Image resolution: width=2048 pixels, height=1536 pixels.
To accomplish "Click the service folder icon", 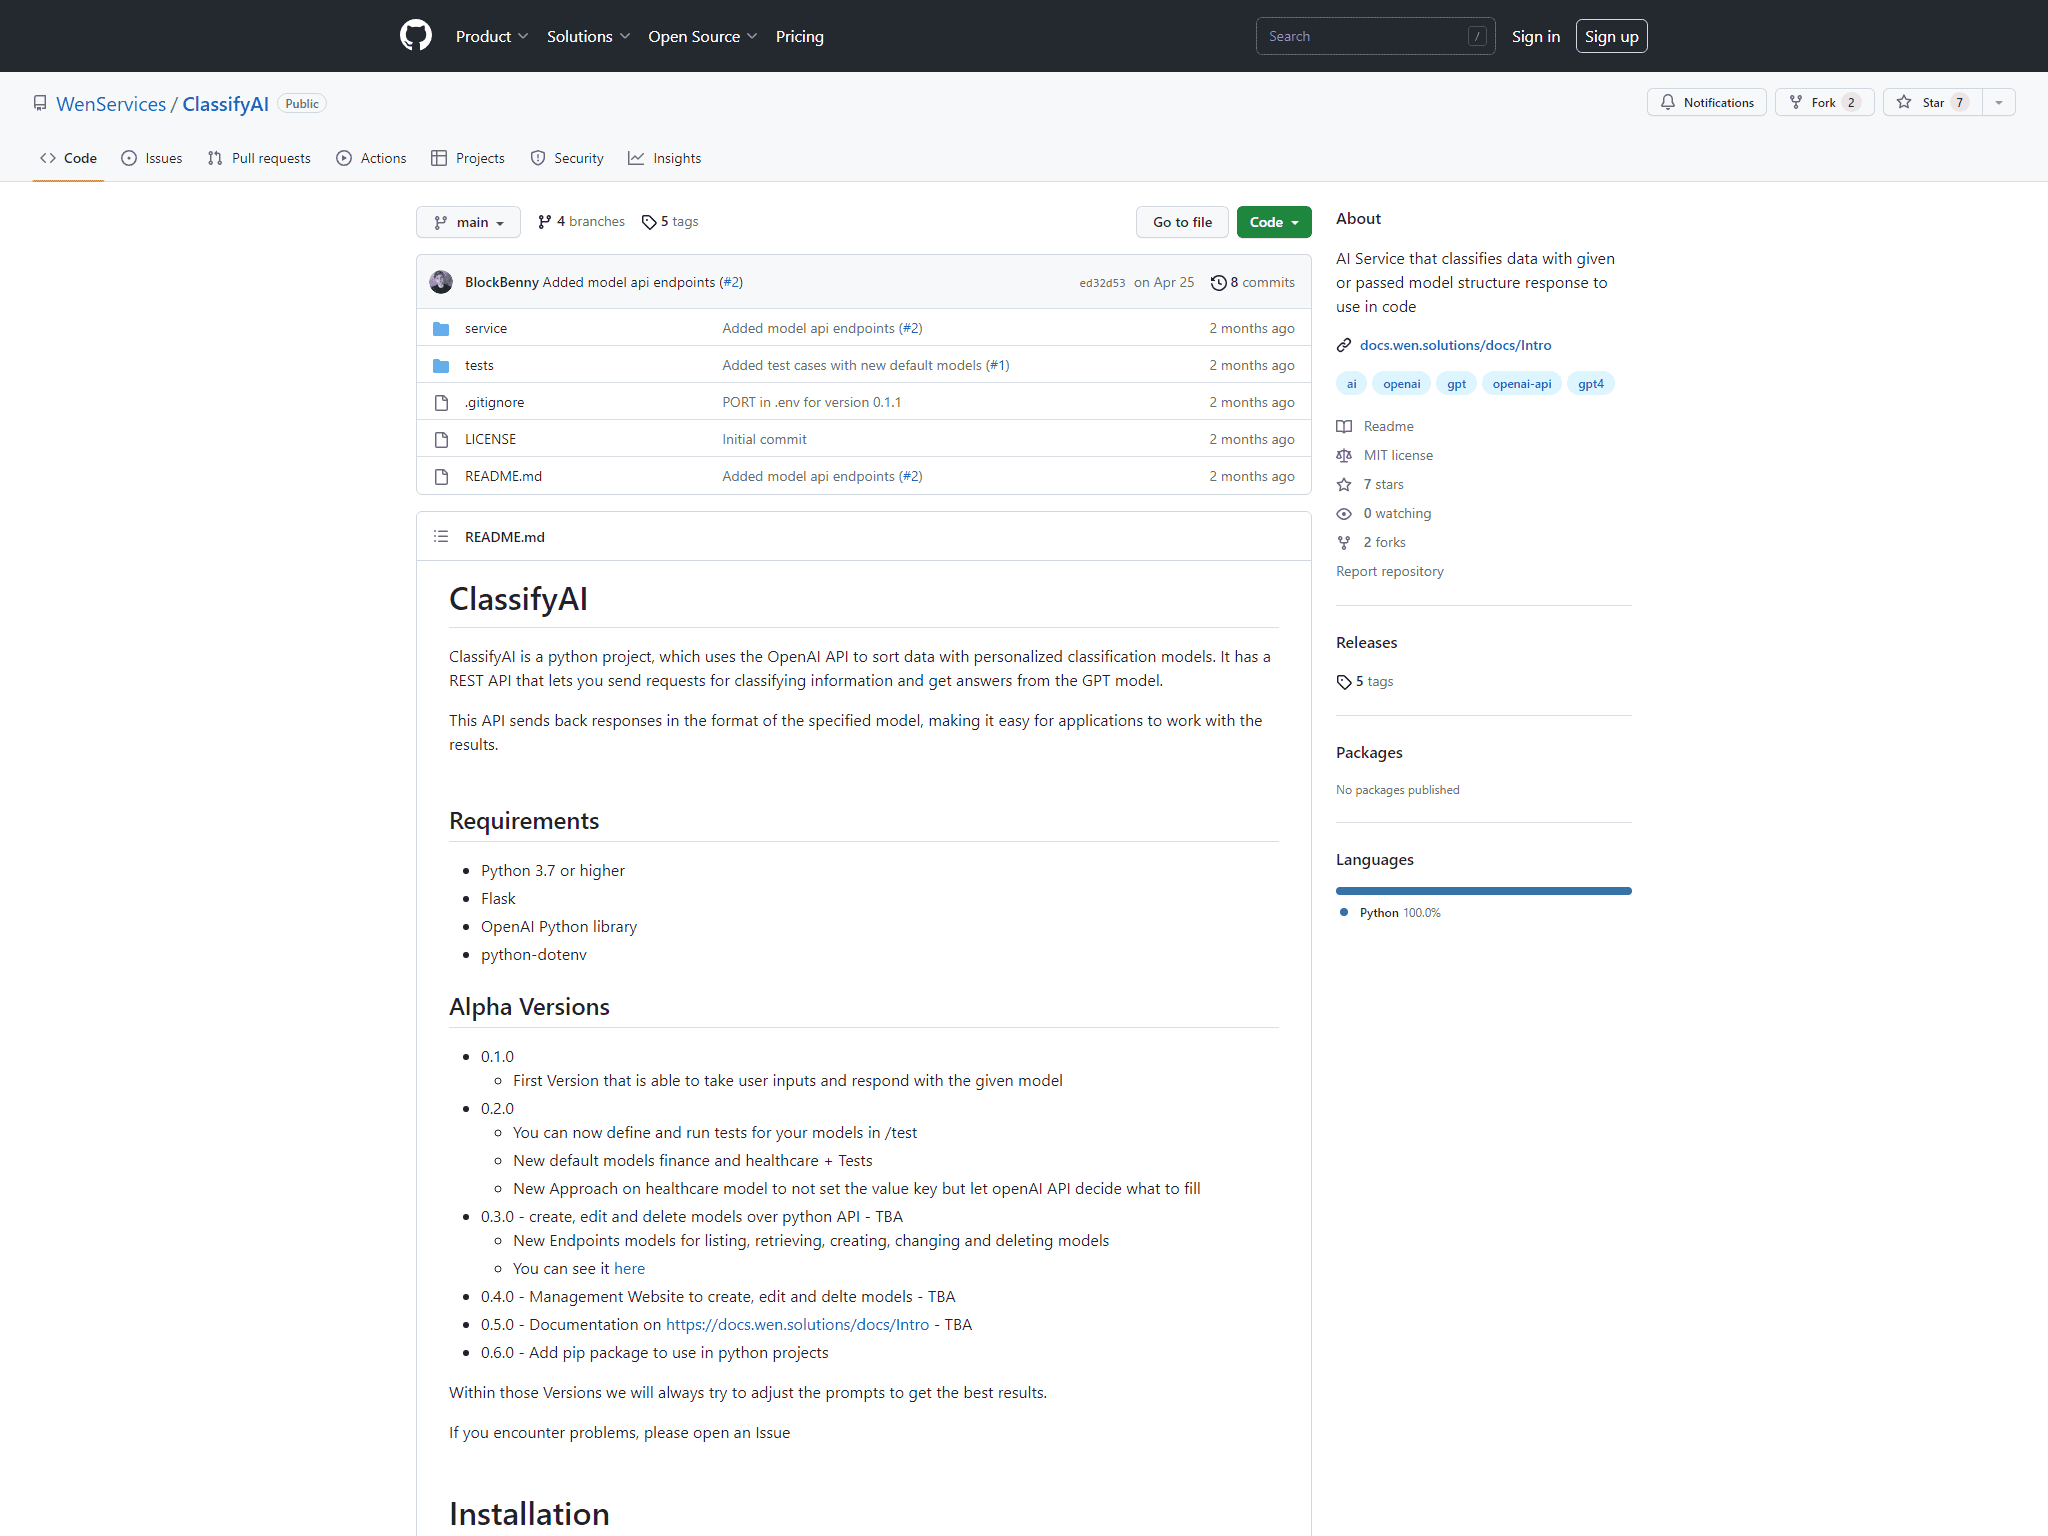I will coord(441,328).
